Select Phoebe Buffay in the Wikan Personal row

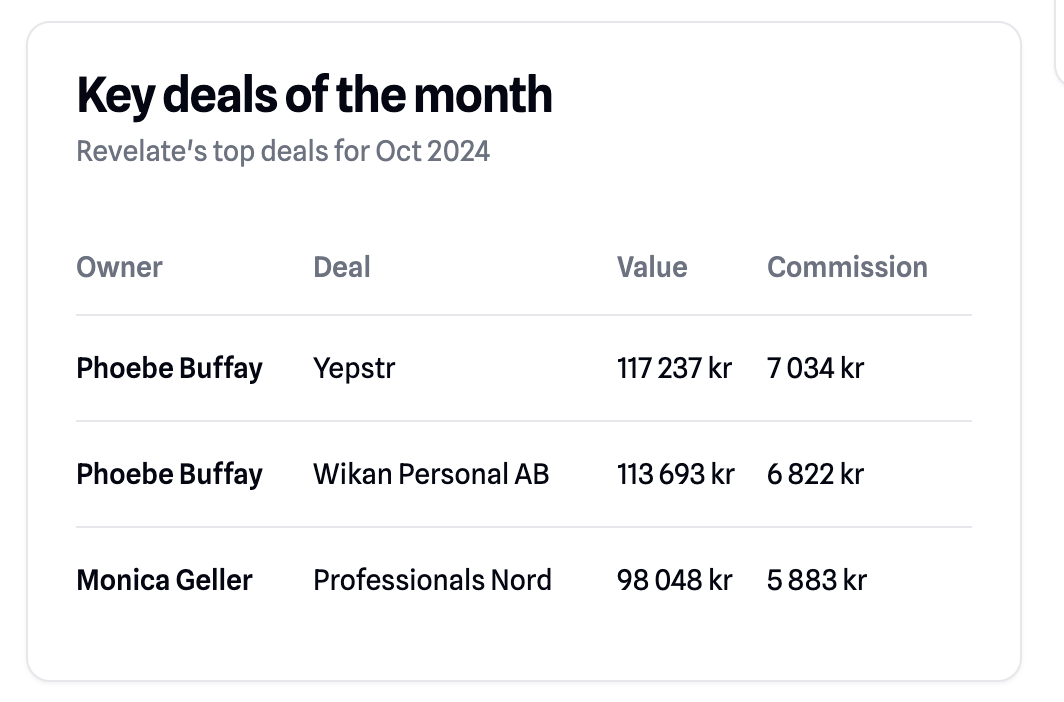point(169,474)
